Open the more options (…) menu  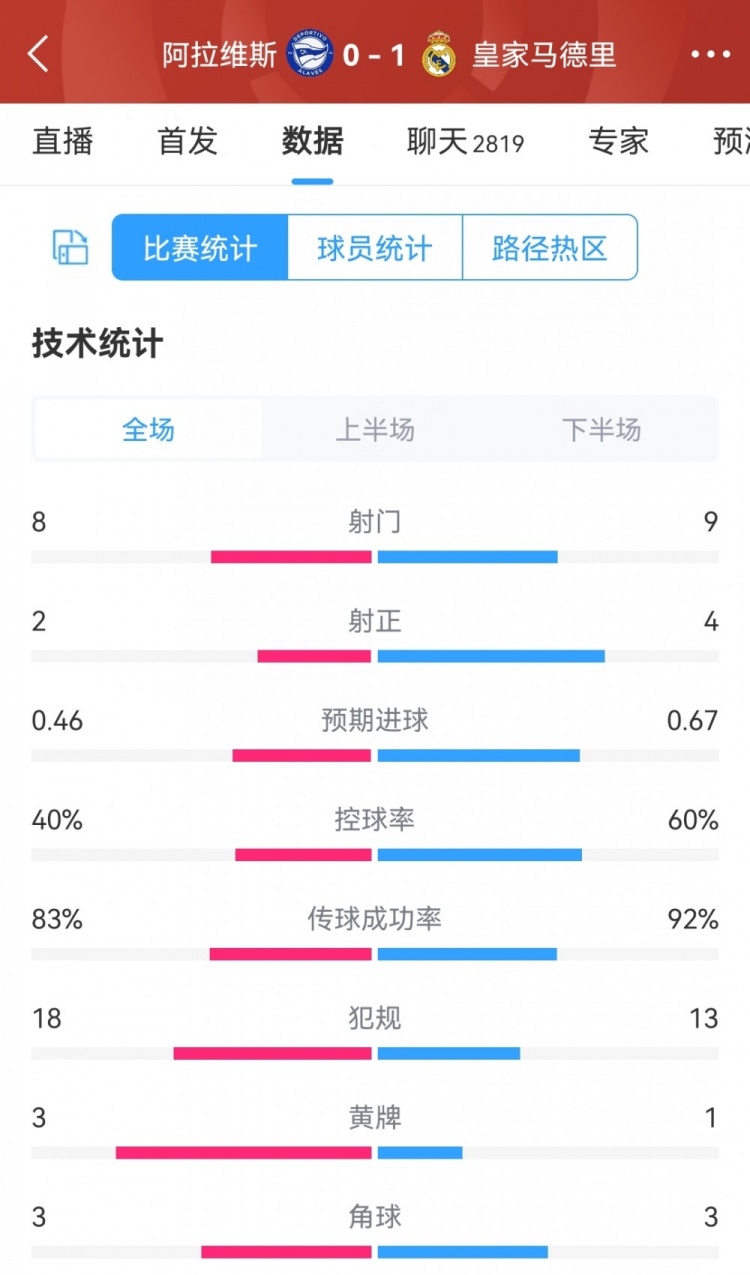pos(712,55)
